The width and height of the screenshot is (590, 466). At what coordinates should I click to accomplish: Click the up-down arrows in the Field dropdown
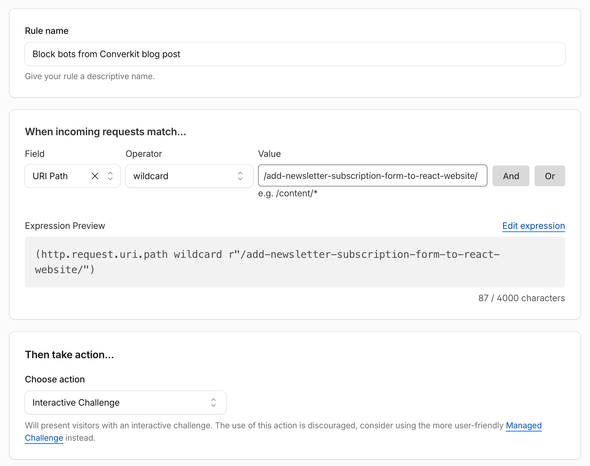coord(110,176)
